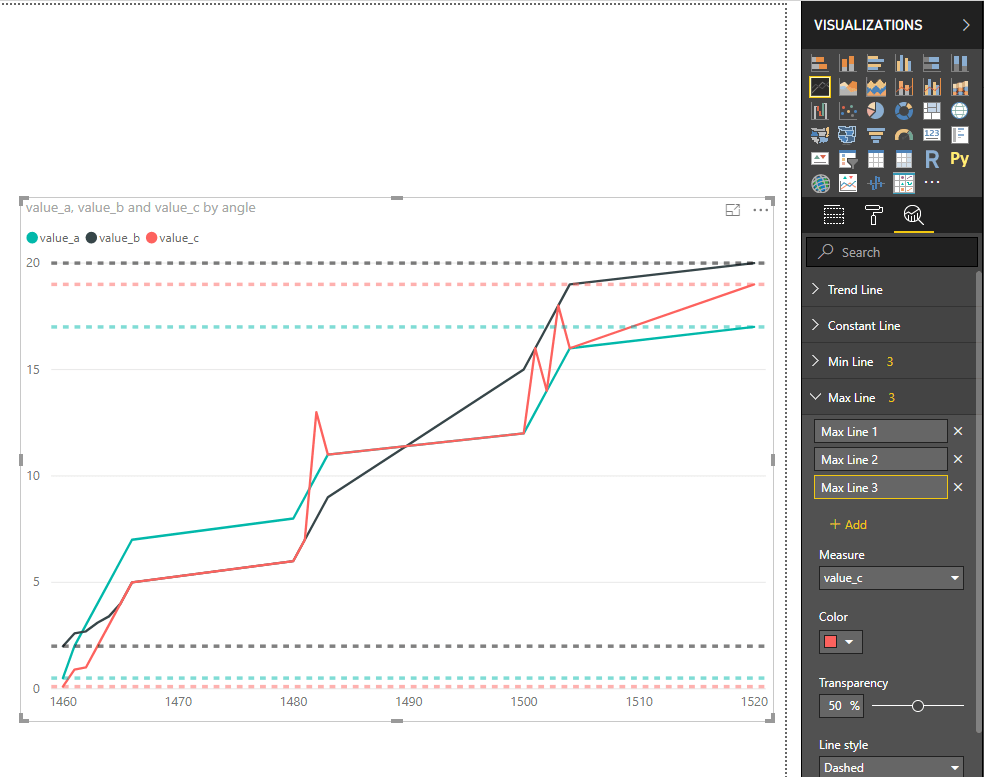984x777 pixels.
Task: Choose the gauge visualization icon
Action: point(904,135)
